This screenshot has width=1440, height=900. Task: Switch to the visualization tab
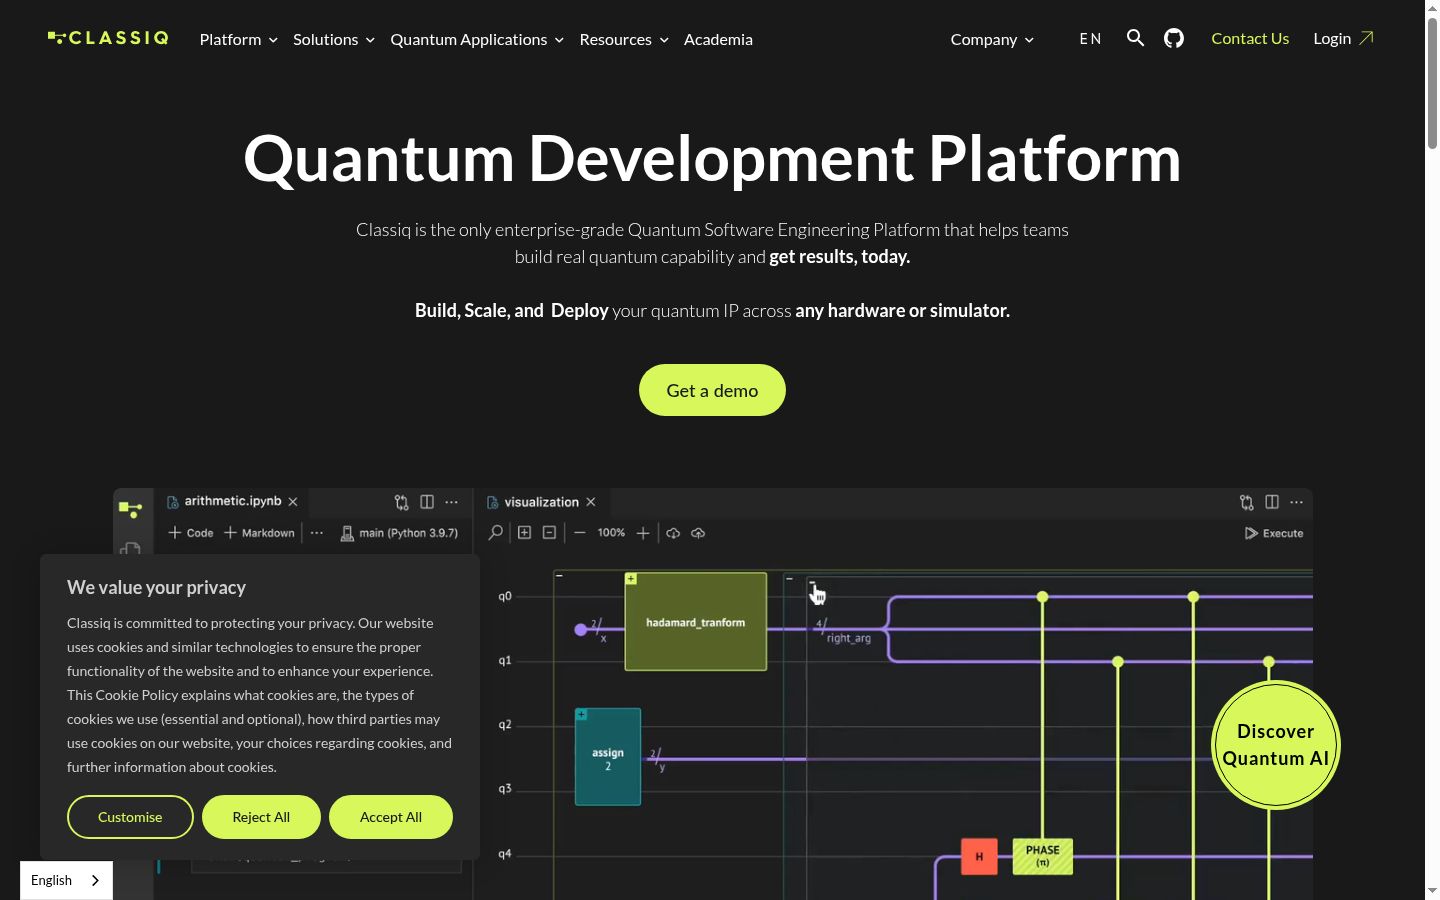point(541,502)
